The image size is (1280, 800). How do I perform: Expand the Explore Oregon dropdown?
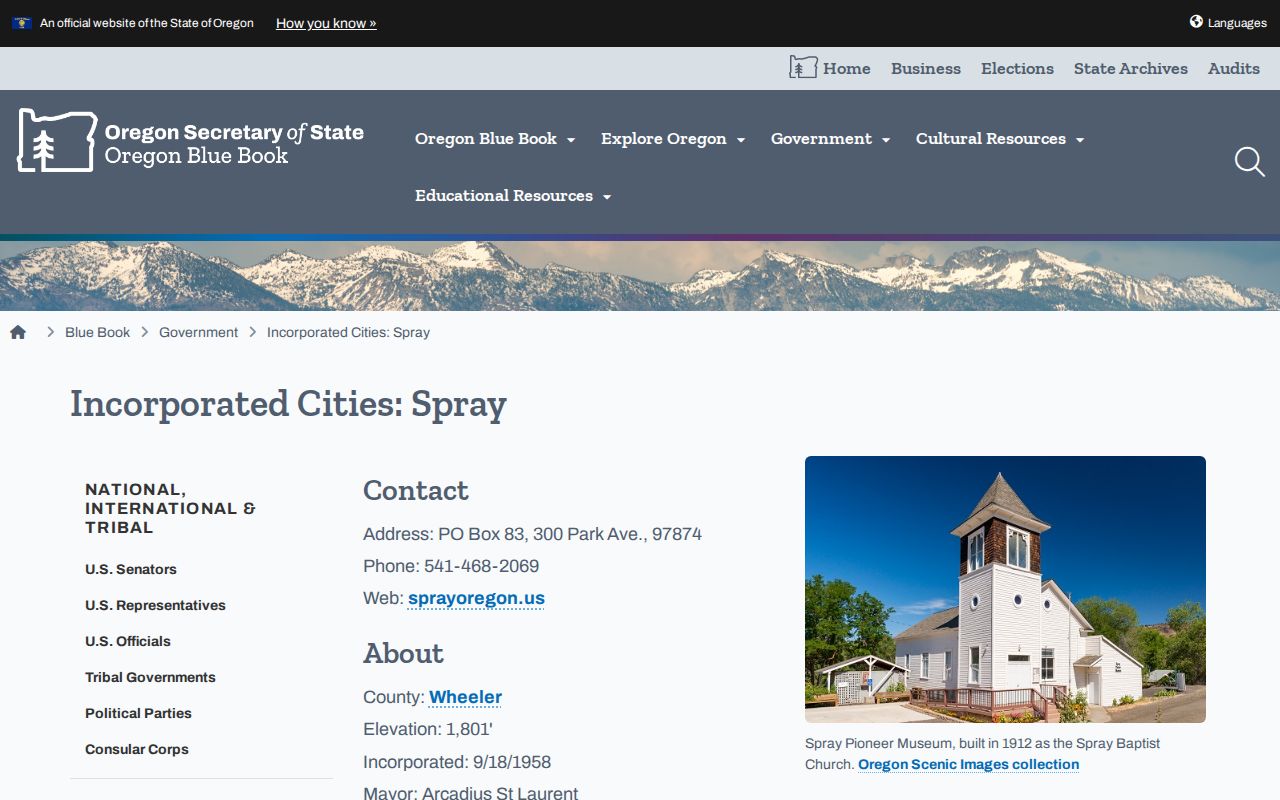click(x=673, y=139)
